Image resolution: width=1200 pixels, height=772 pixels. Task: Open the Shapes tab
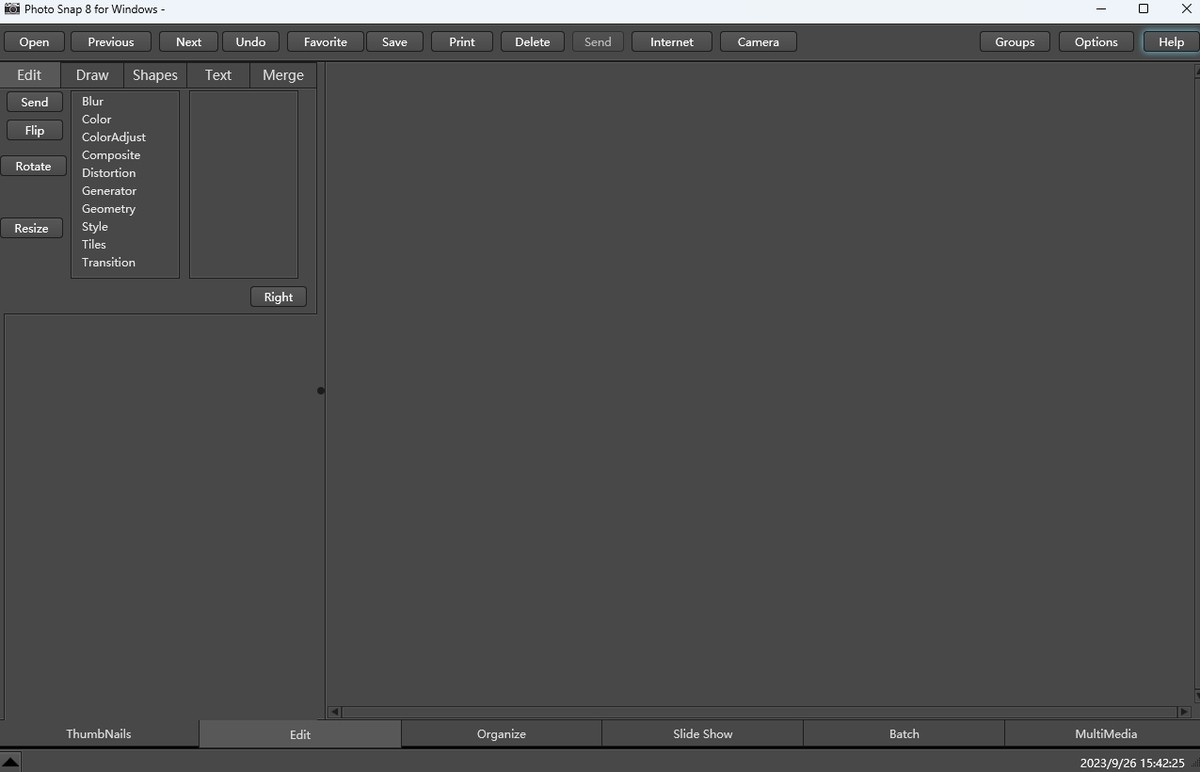click(155, 75)
